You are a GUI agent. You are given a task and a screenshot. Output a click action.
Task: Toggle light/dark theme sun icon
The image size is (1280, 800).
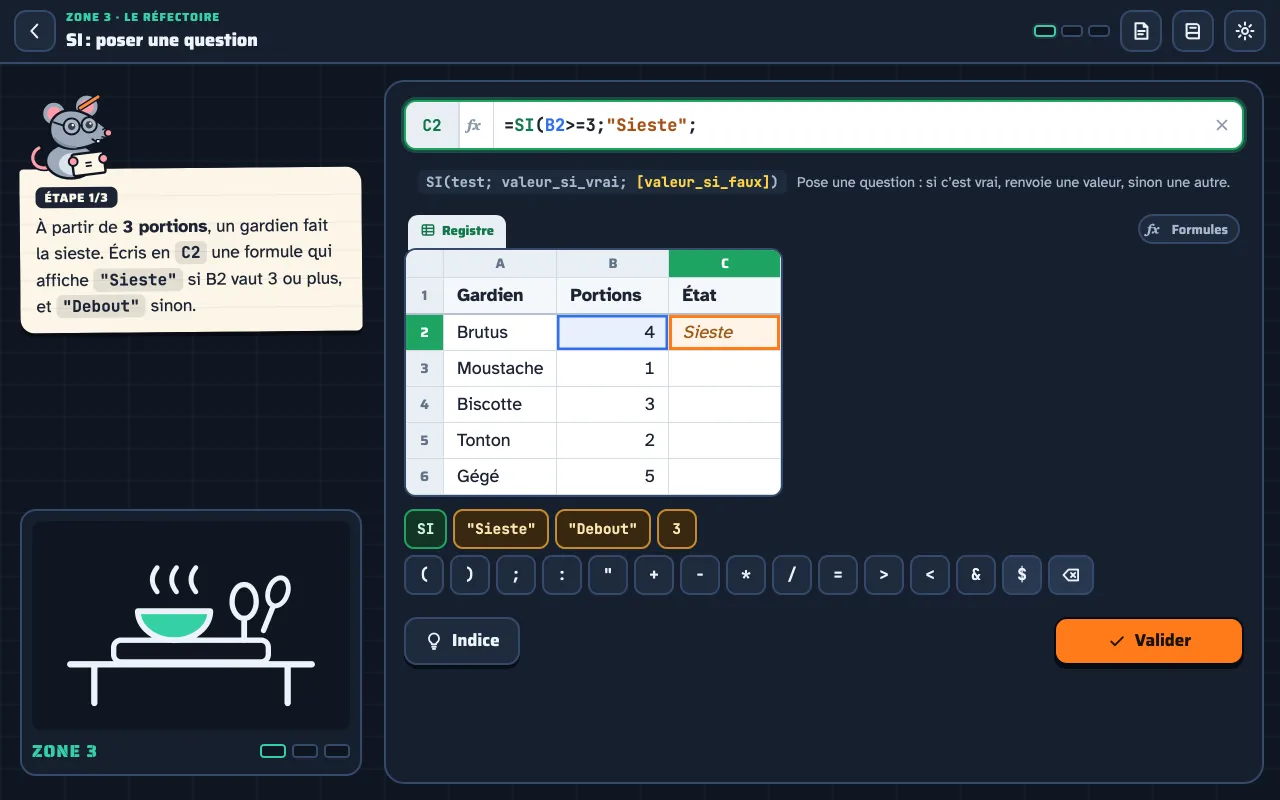(1245, 31)
